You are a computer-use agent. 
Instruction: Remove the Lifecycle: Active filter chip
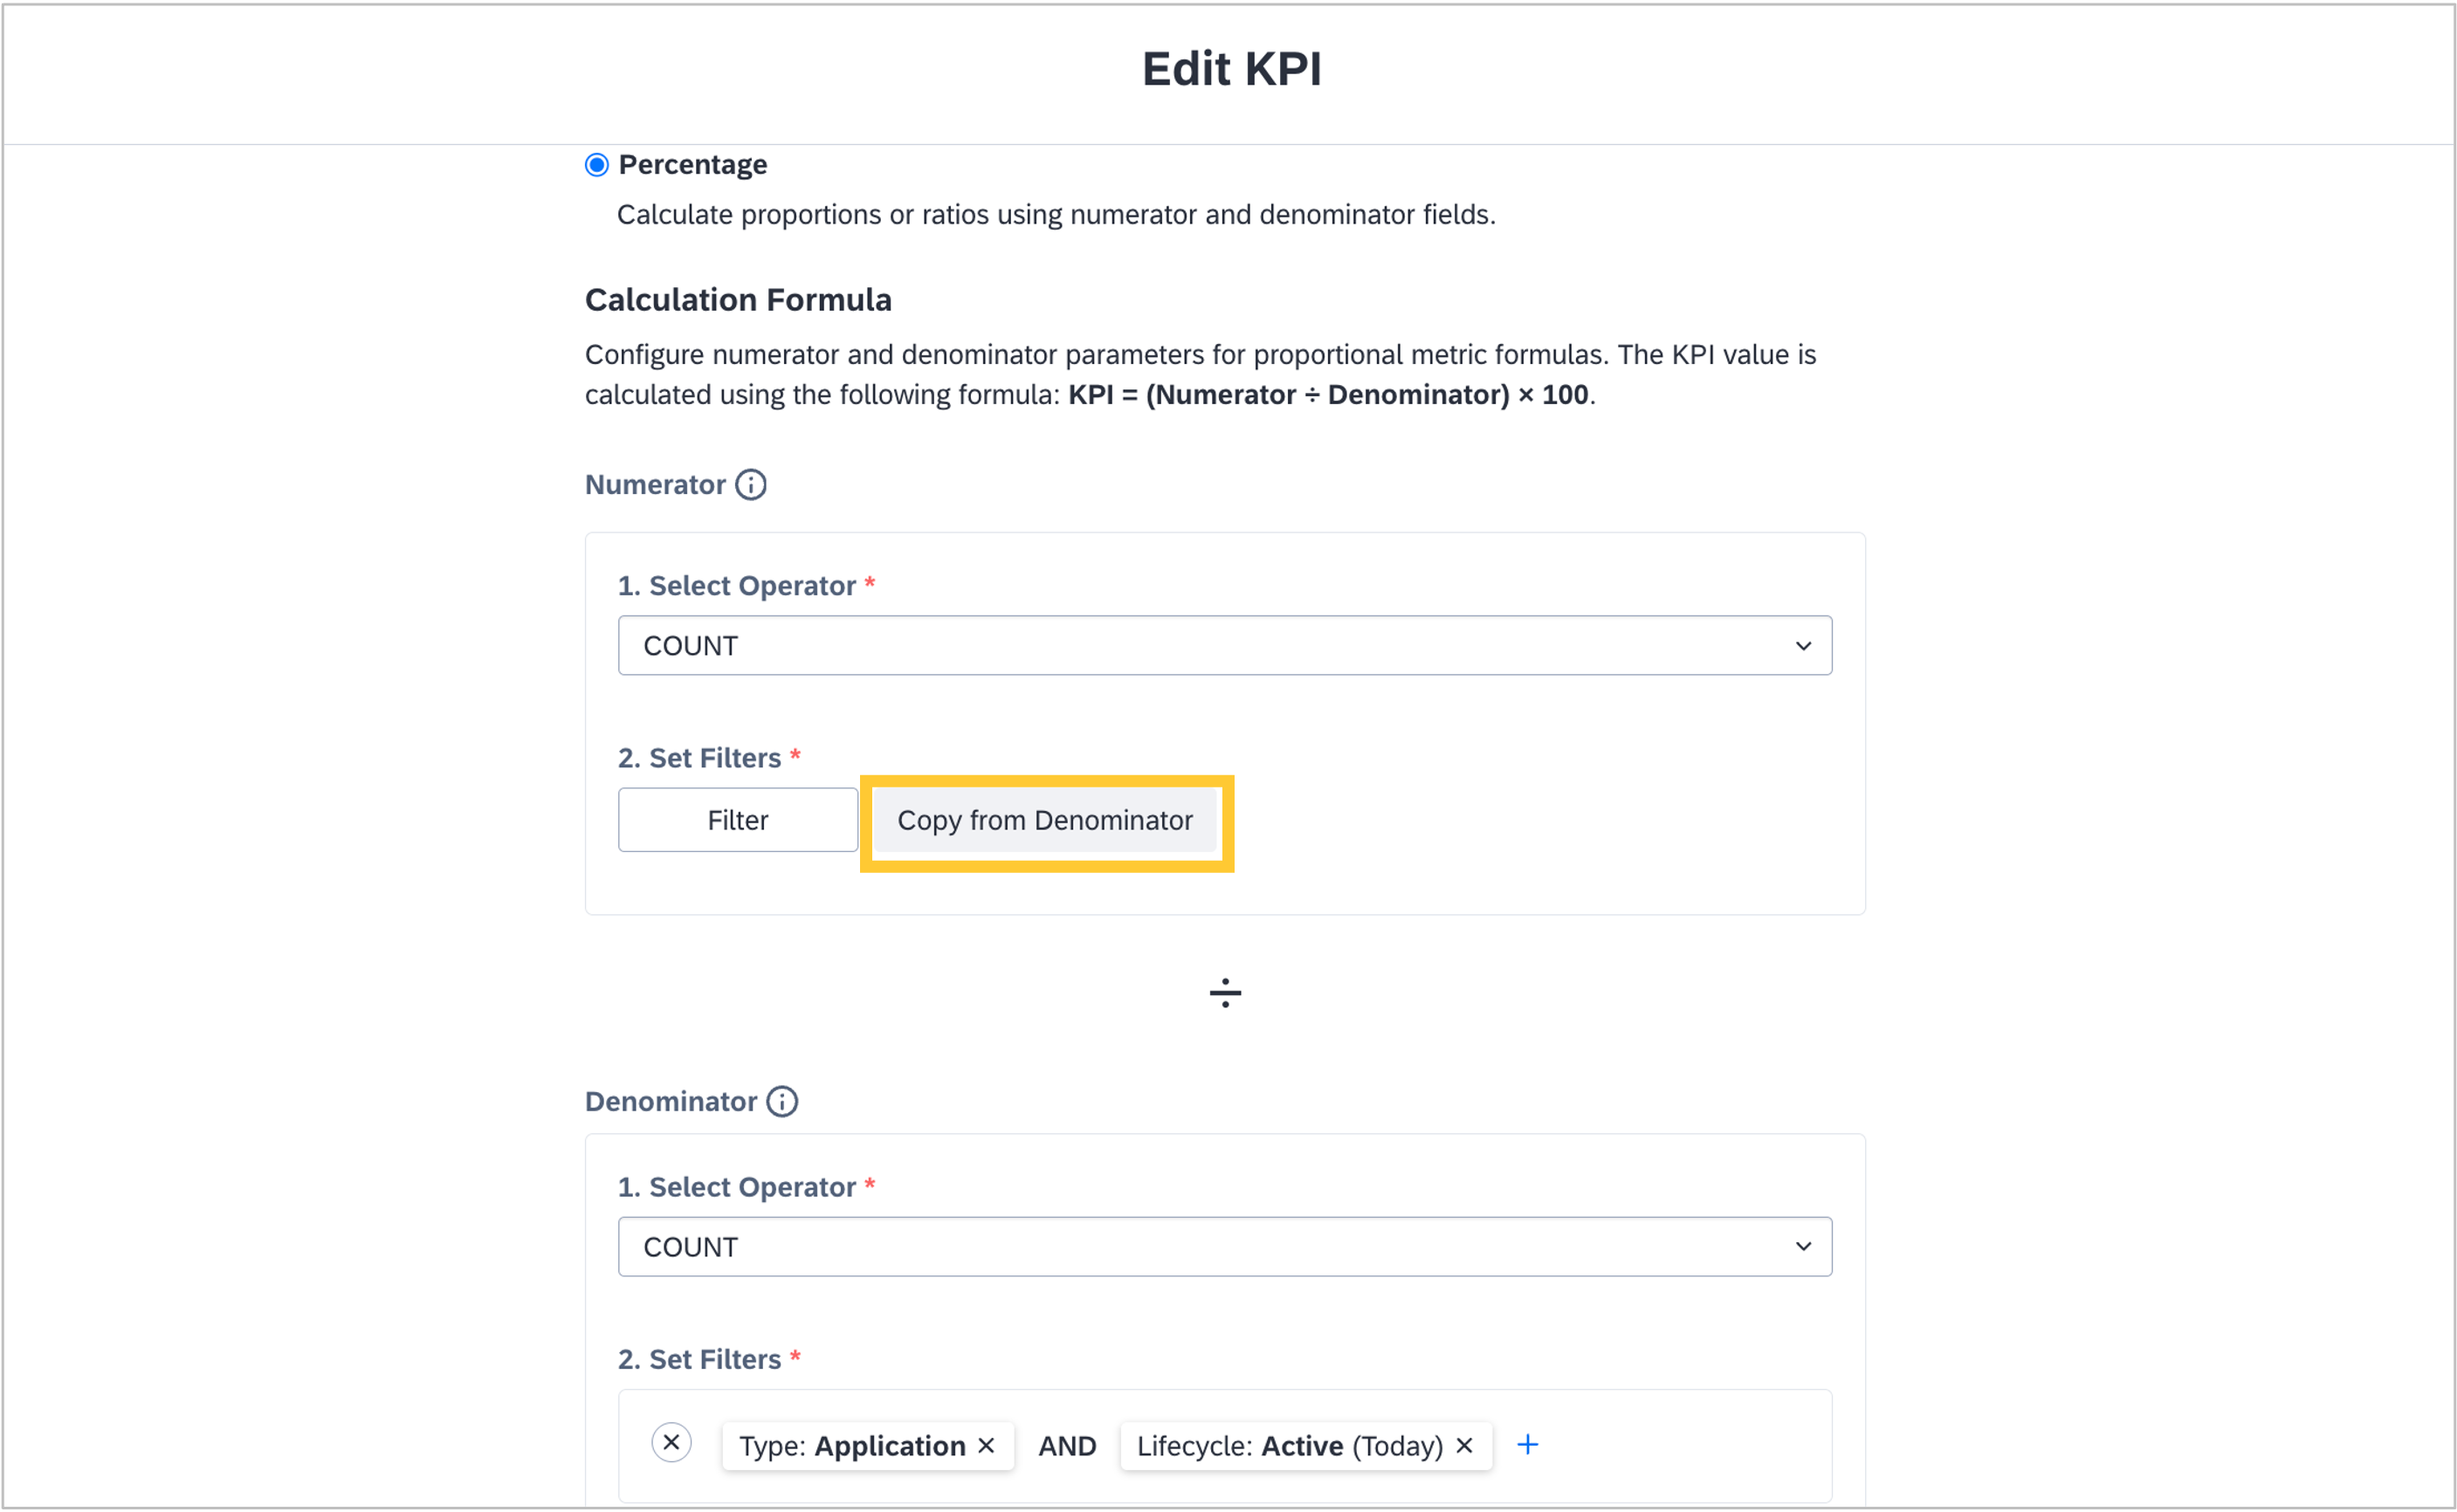pyautogui.click(x=1465, y=1446)
